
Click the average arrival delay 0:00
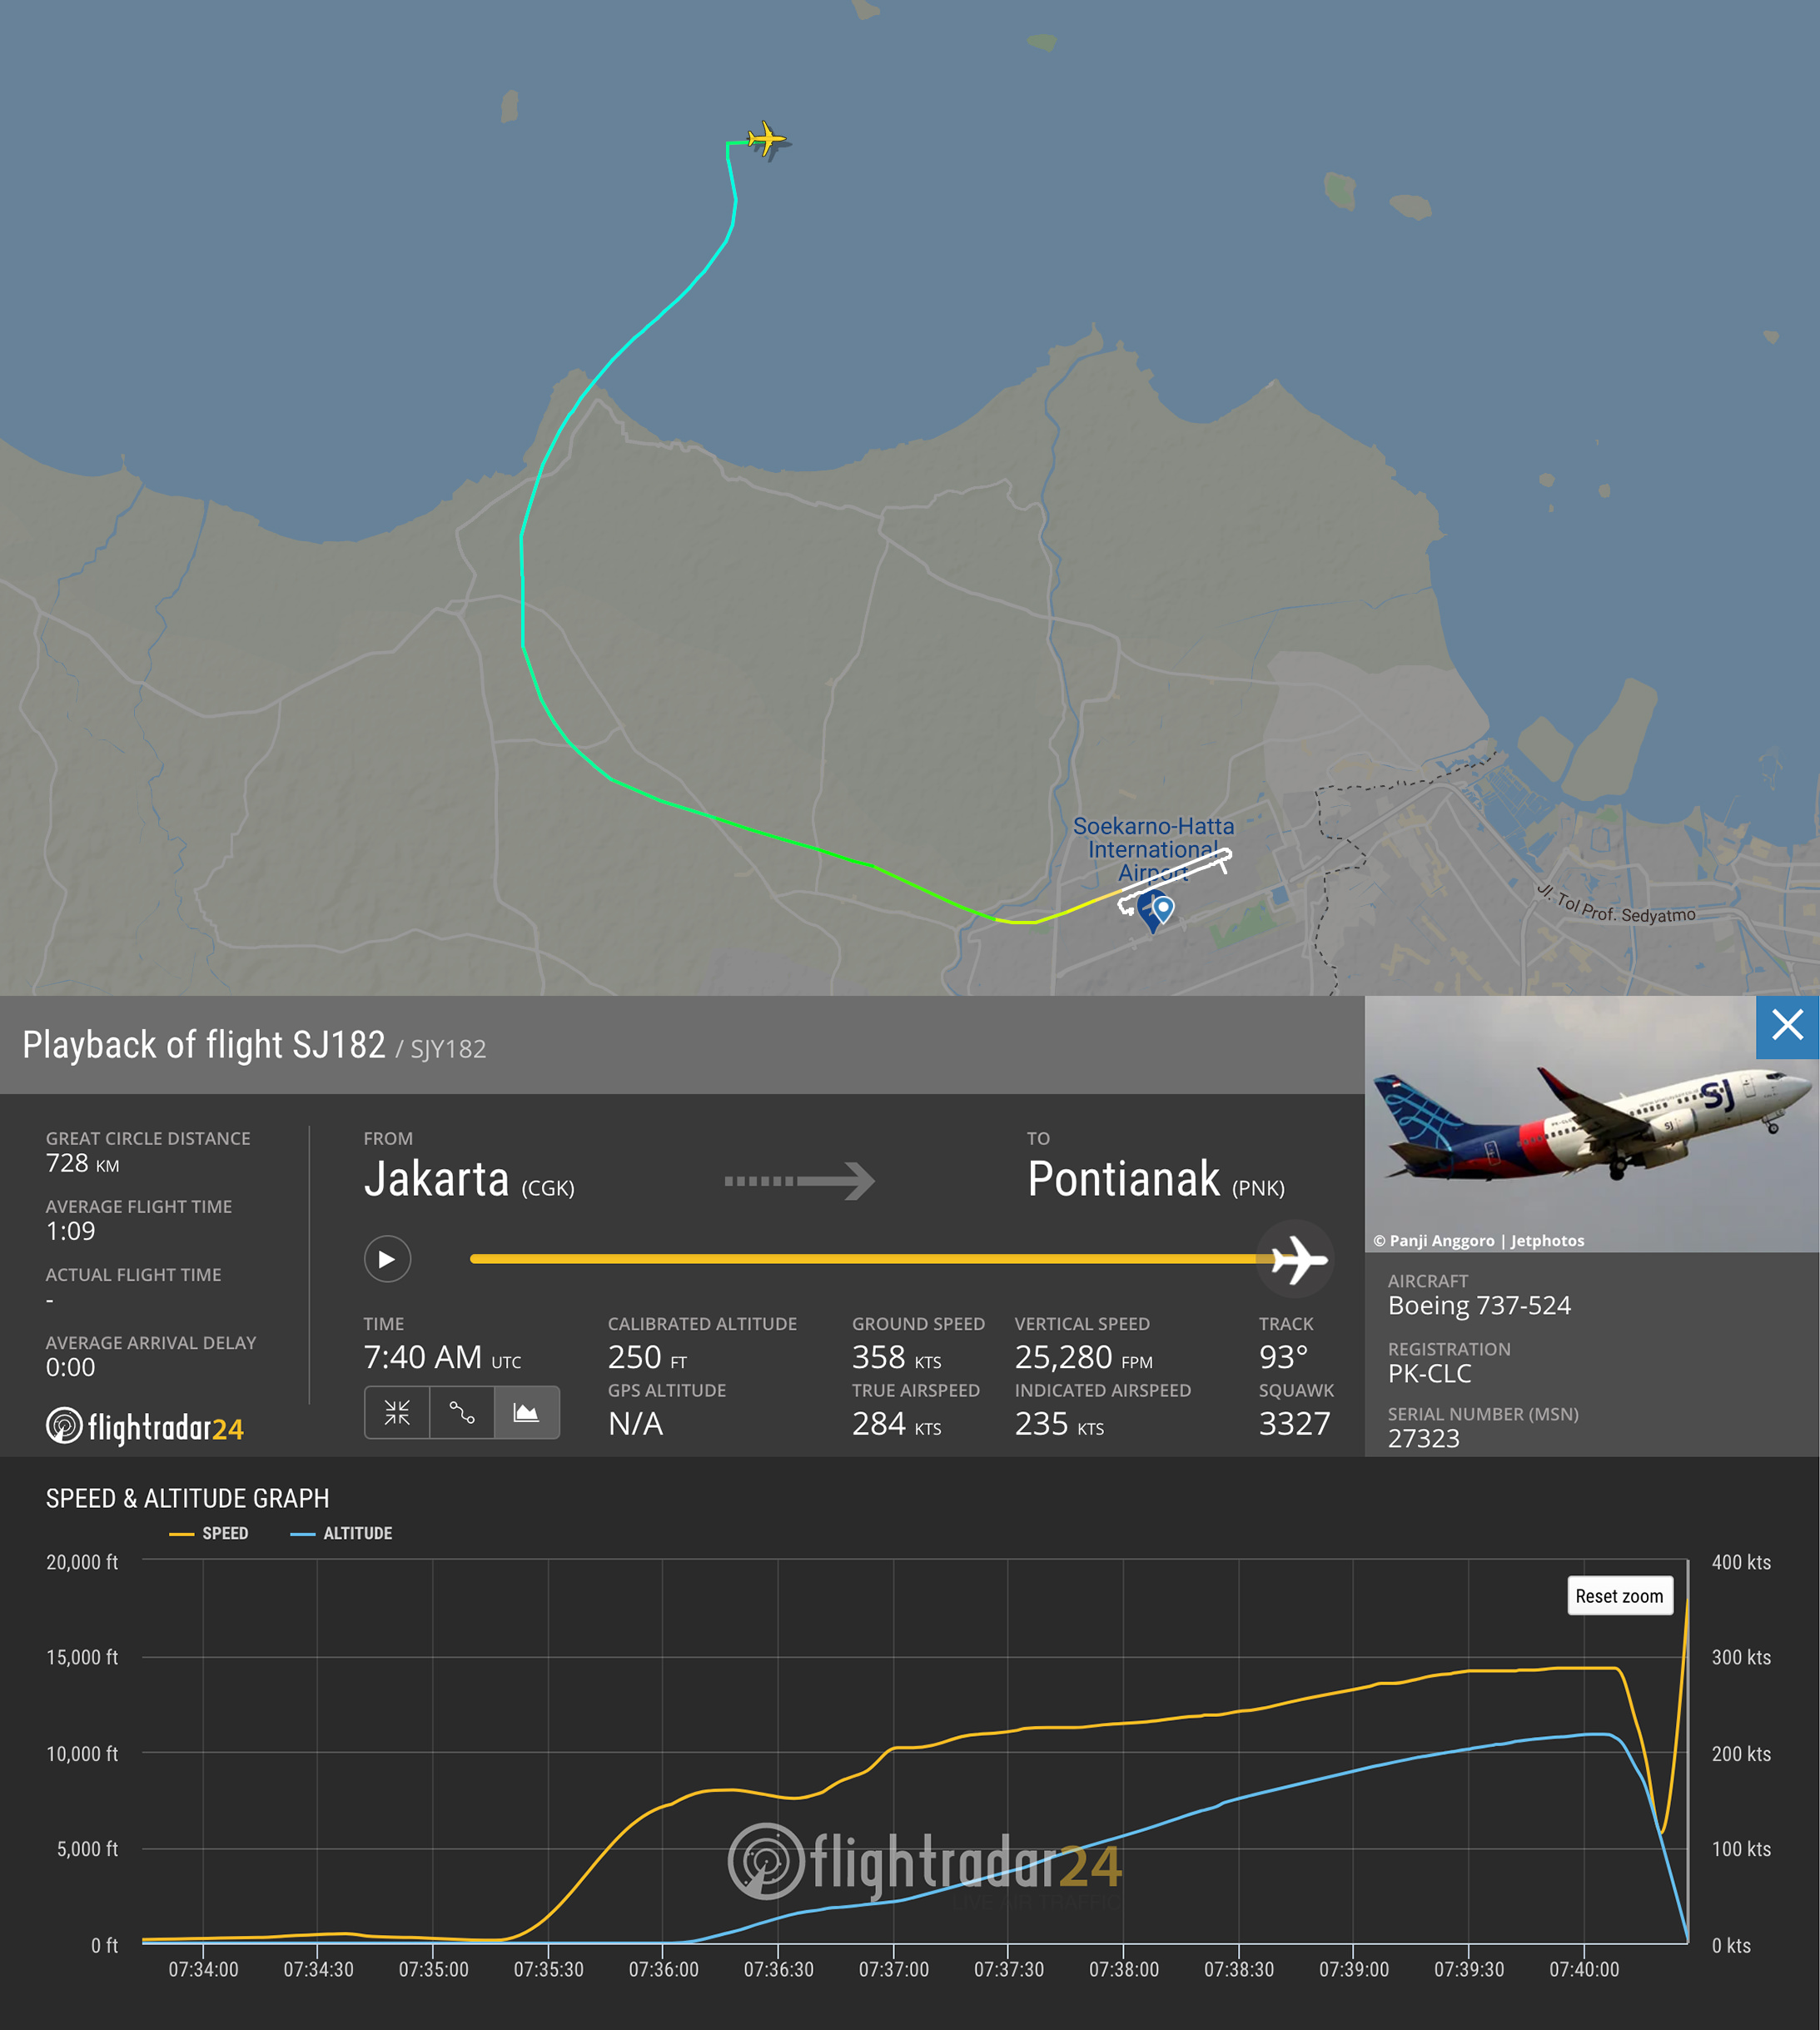70,1367
